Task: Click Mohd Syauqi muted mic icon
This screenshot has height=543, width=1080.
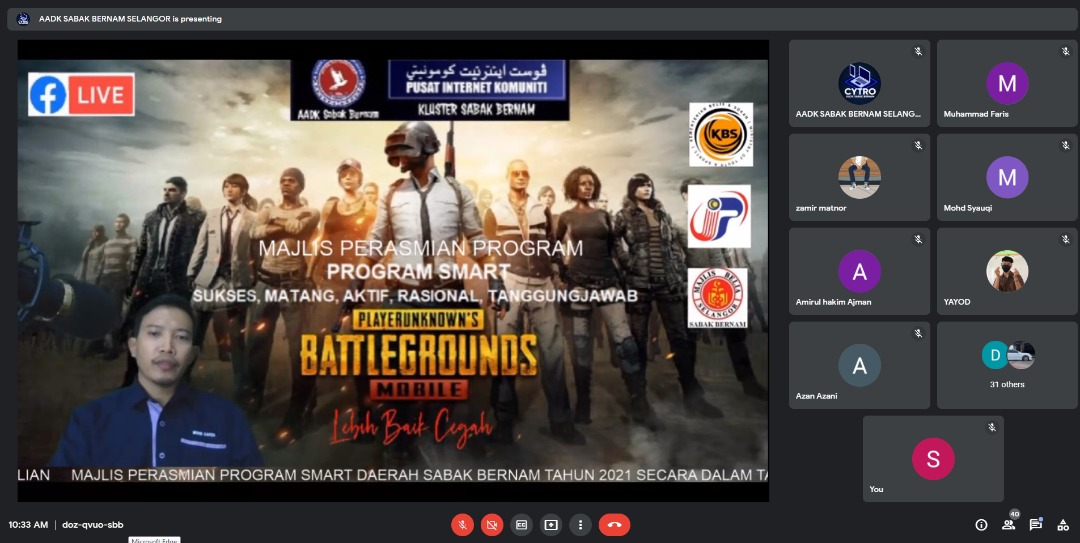Action: click(x=1066, y=145)
